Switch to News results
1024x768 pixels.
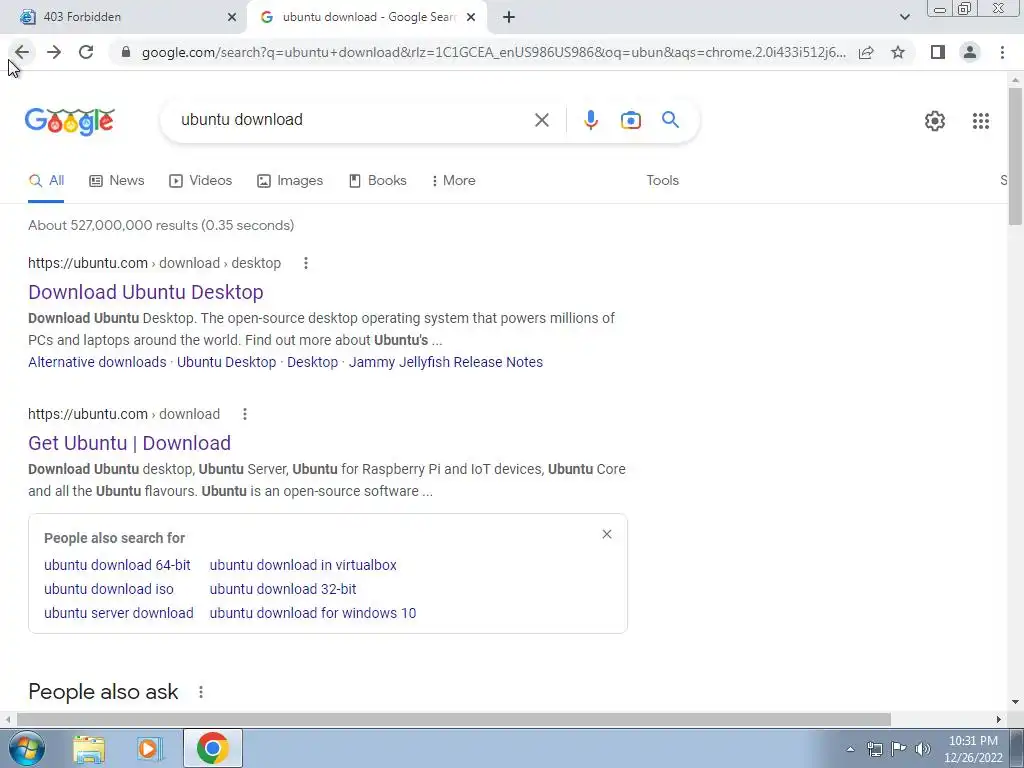[117, 181]
